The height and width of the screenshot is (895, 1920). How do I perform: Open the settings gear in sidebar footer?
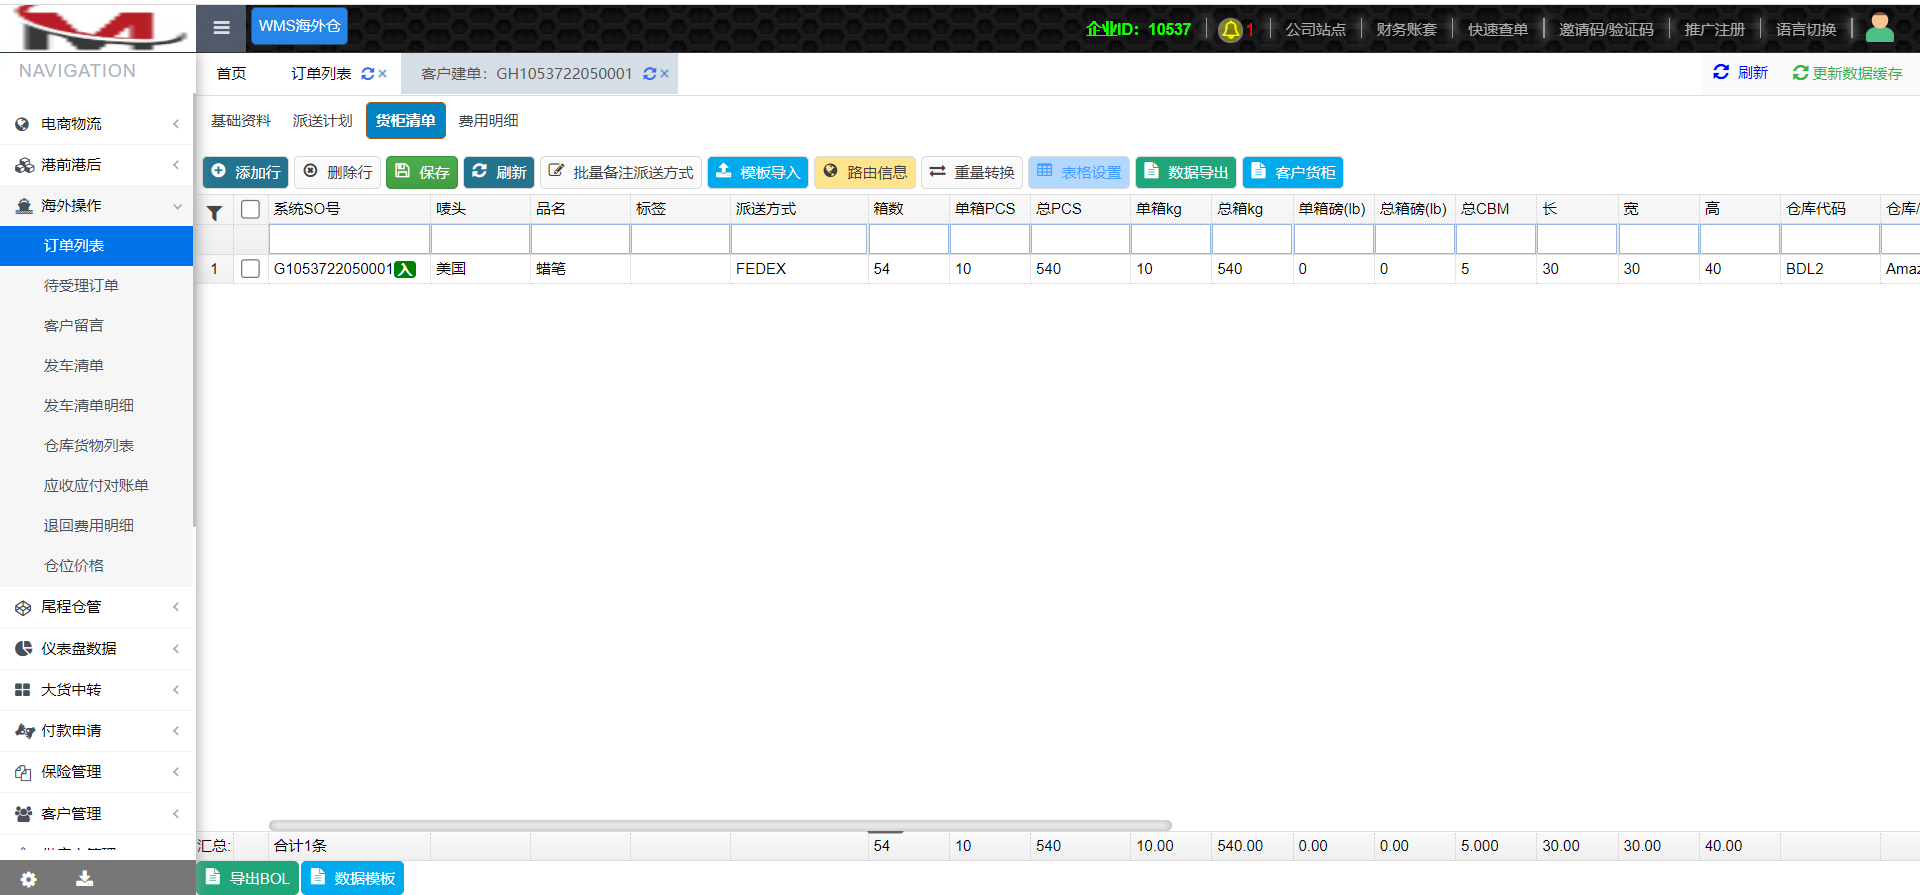click(28, 879)
